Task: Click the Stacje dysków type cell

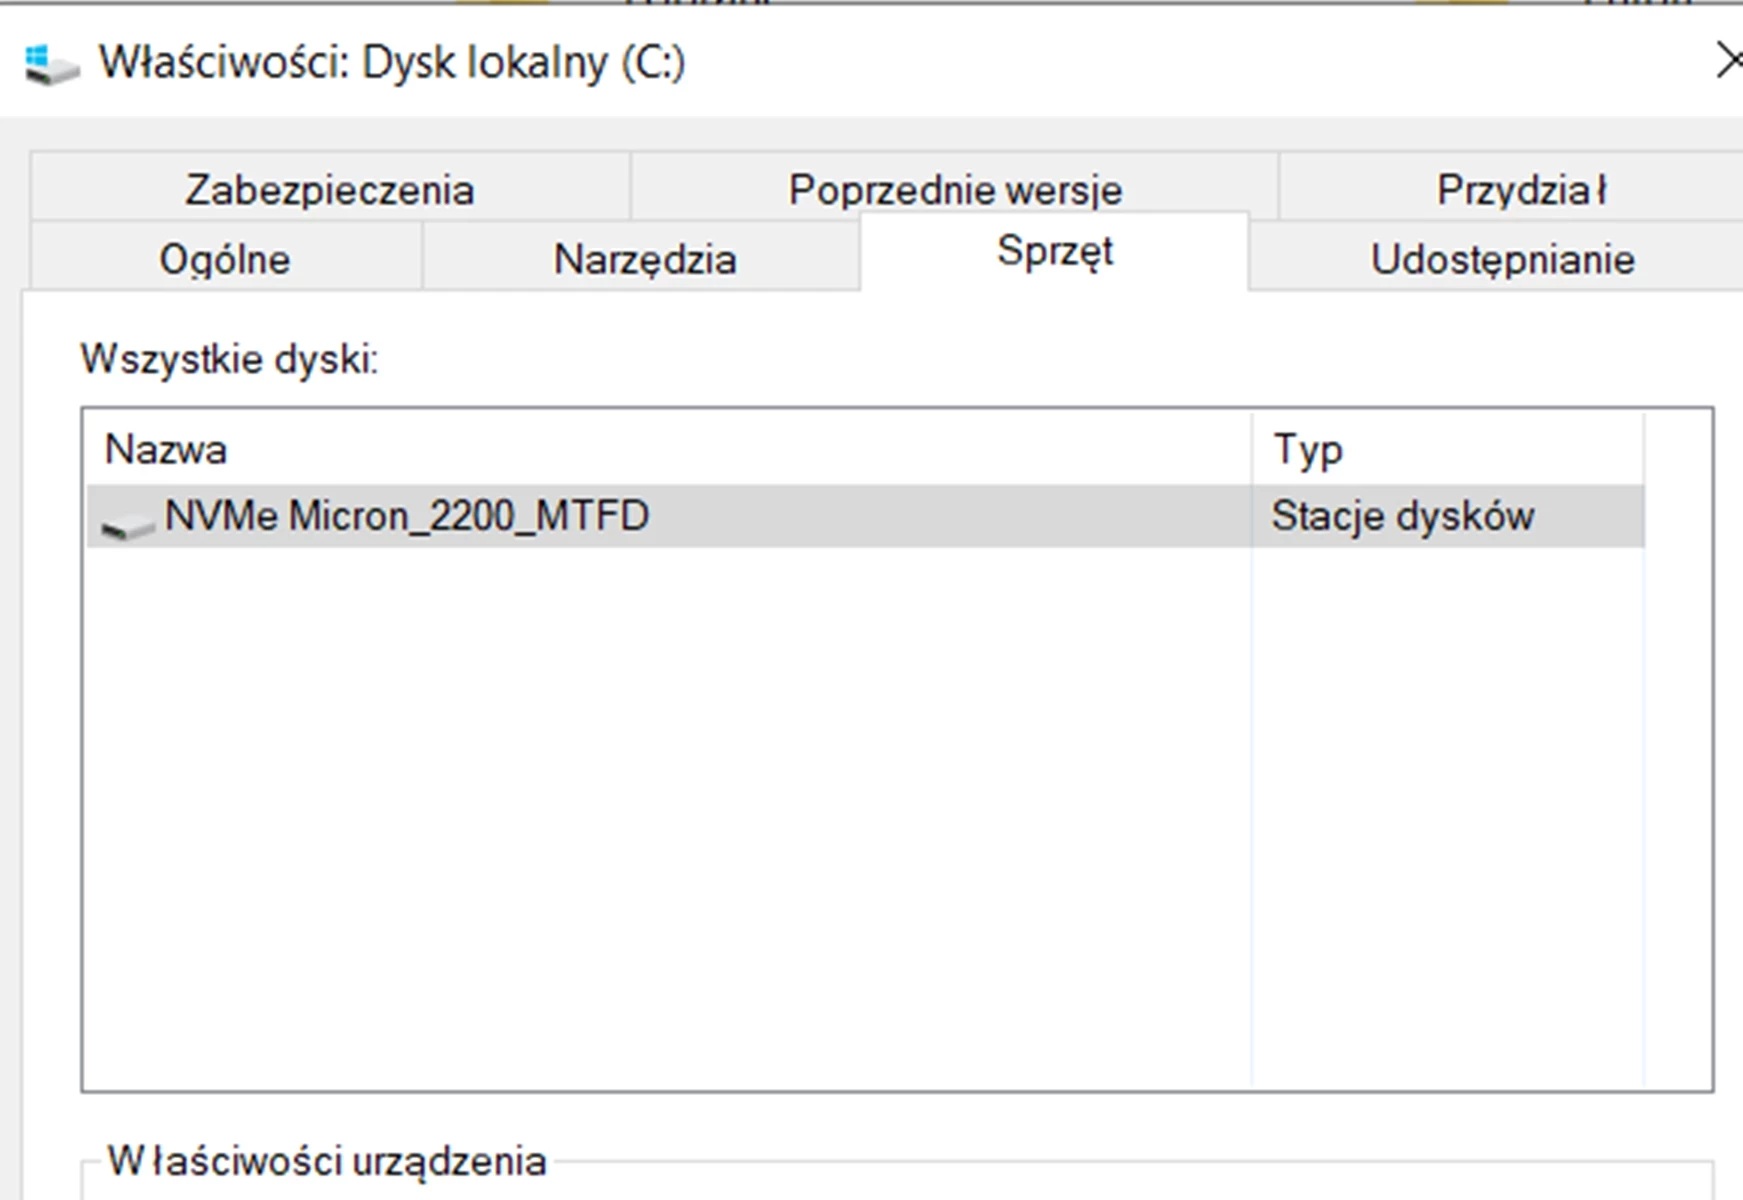Action: pyautogui.click(x=1402, y=516)
